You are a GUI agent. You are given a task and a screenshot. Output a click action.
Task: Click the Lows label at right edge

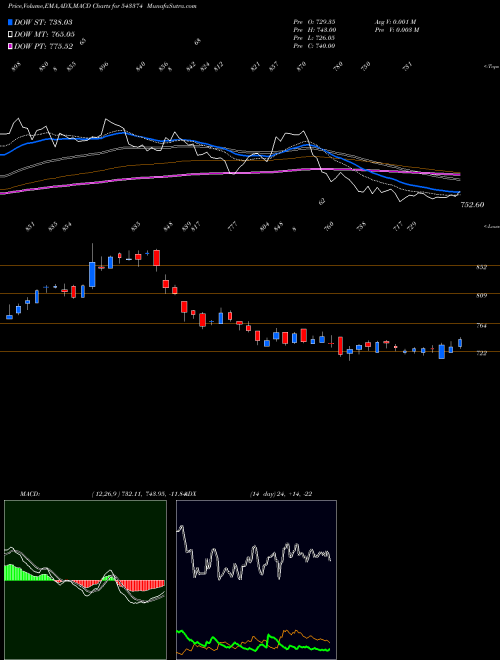[491, 226]
